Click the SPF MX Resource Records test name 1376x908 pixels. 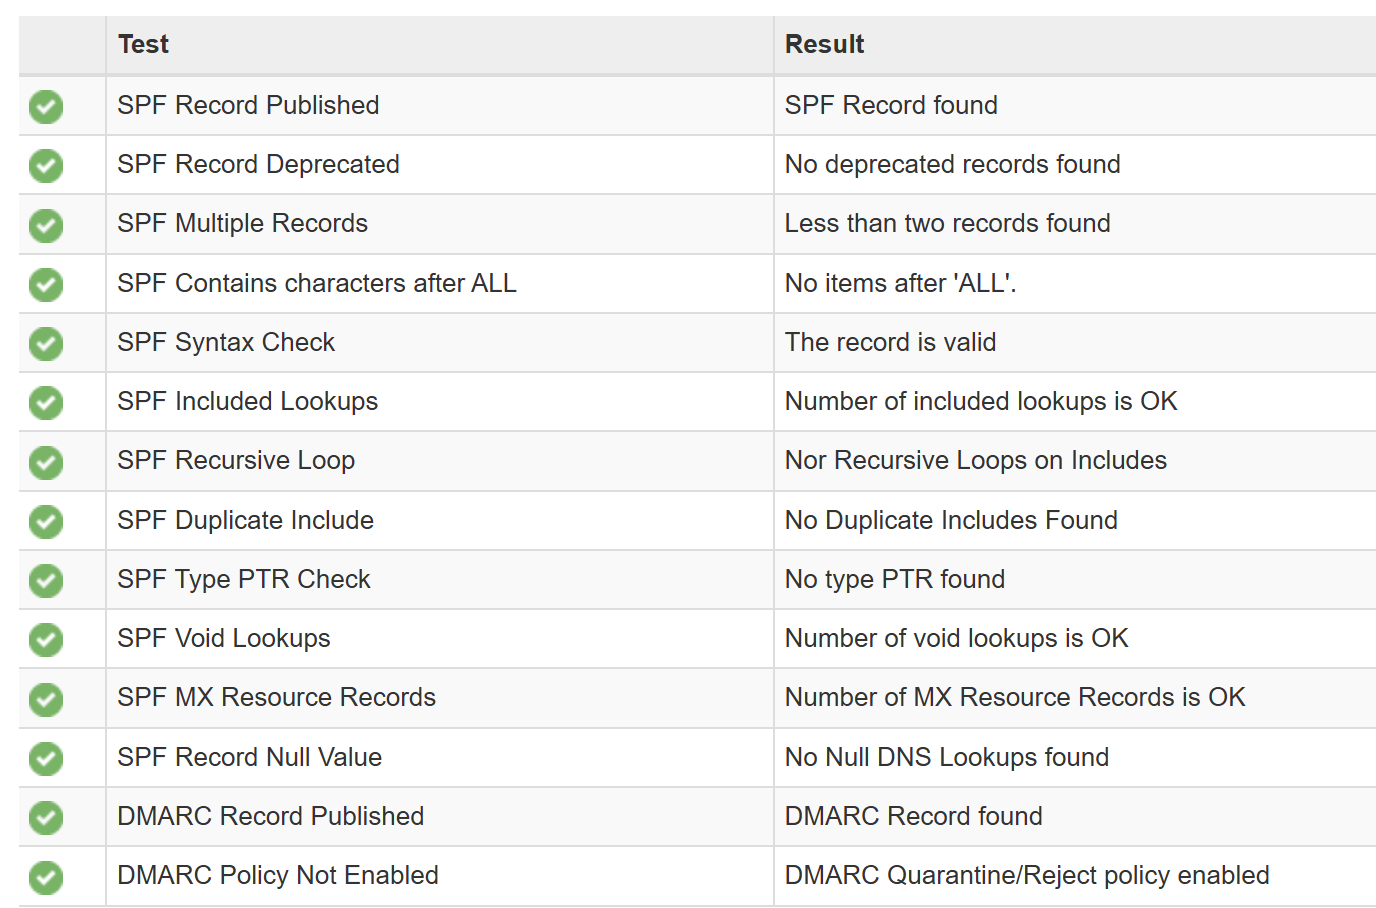(x=276, y=697)
